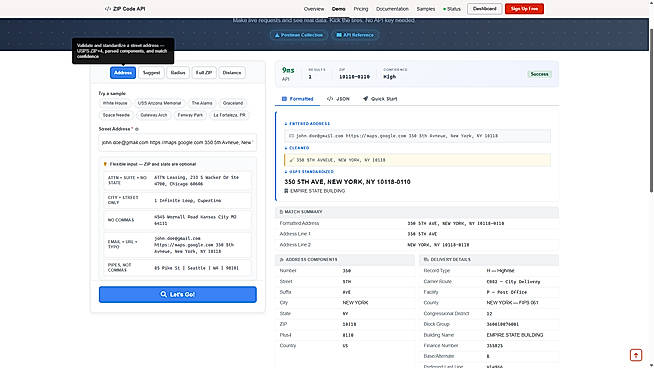Select the Address endpoint tab
The width and height of the screenshot is (654, 368).
pyautogui.click(x=123, y=73)
